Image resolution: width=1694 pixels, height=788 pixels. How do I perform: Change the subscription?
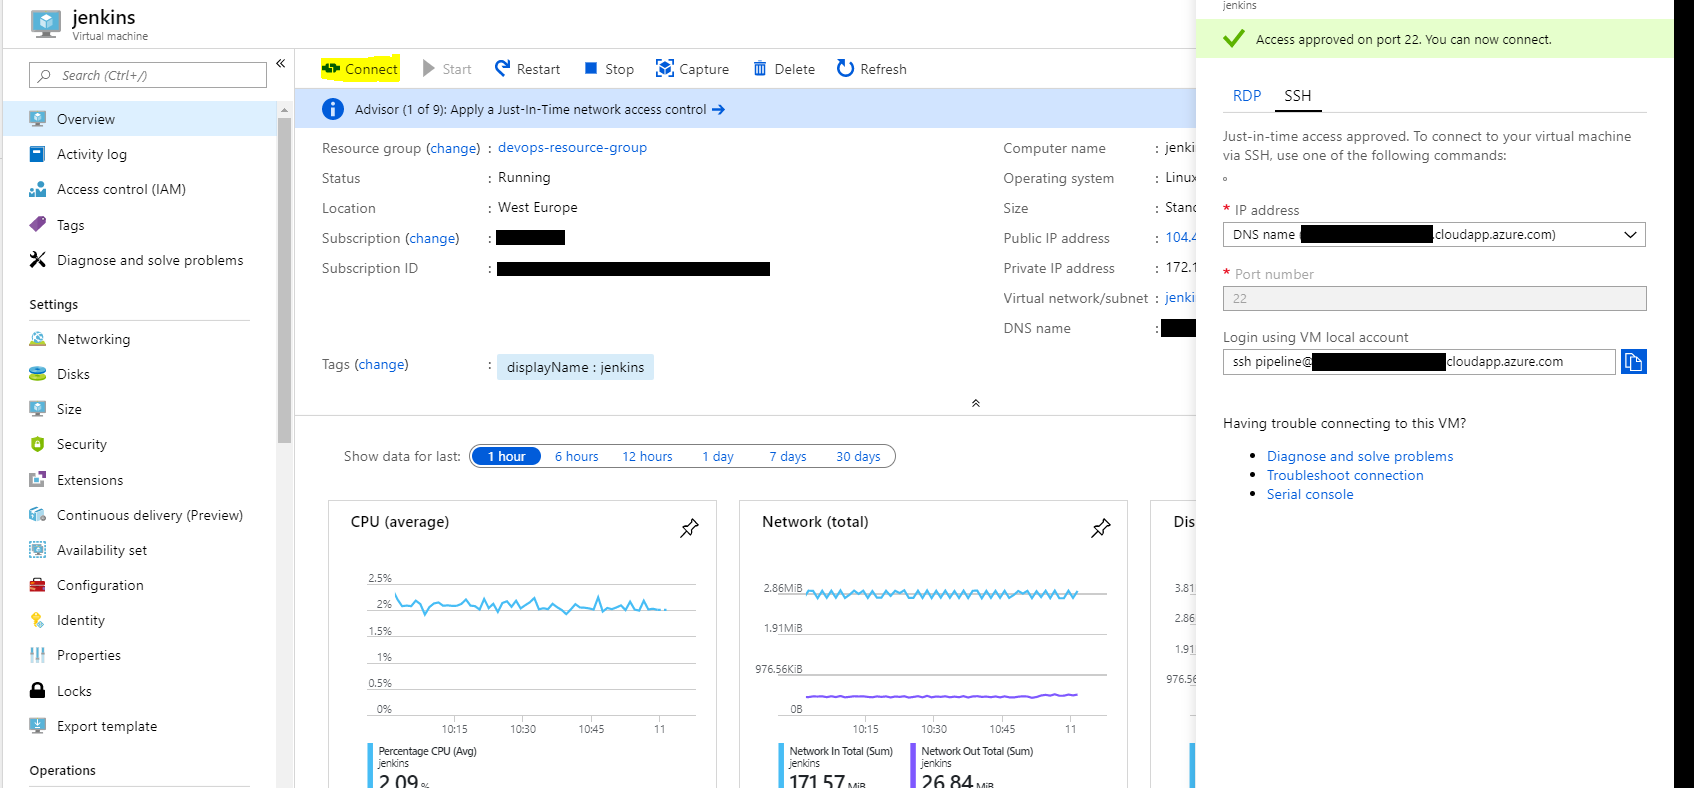[433, 238]
